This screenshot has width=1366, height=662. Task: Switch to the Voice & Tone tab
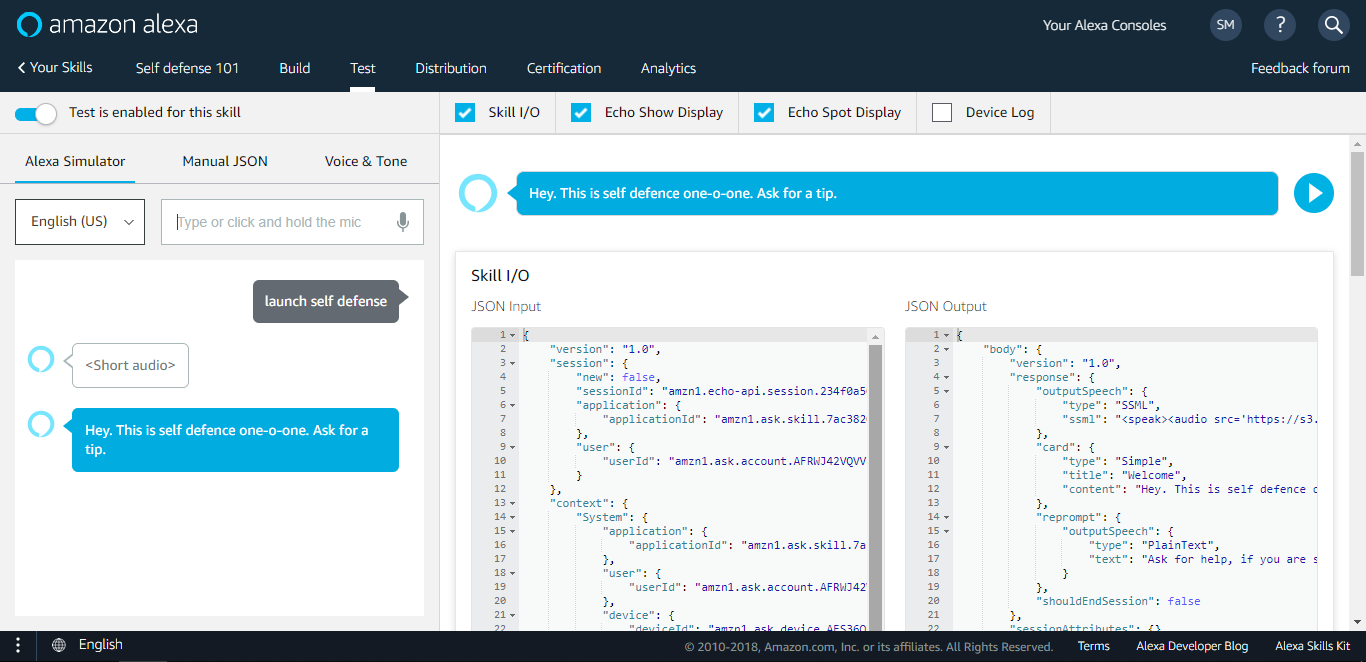coord(366,161)
